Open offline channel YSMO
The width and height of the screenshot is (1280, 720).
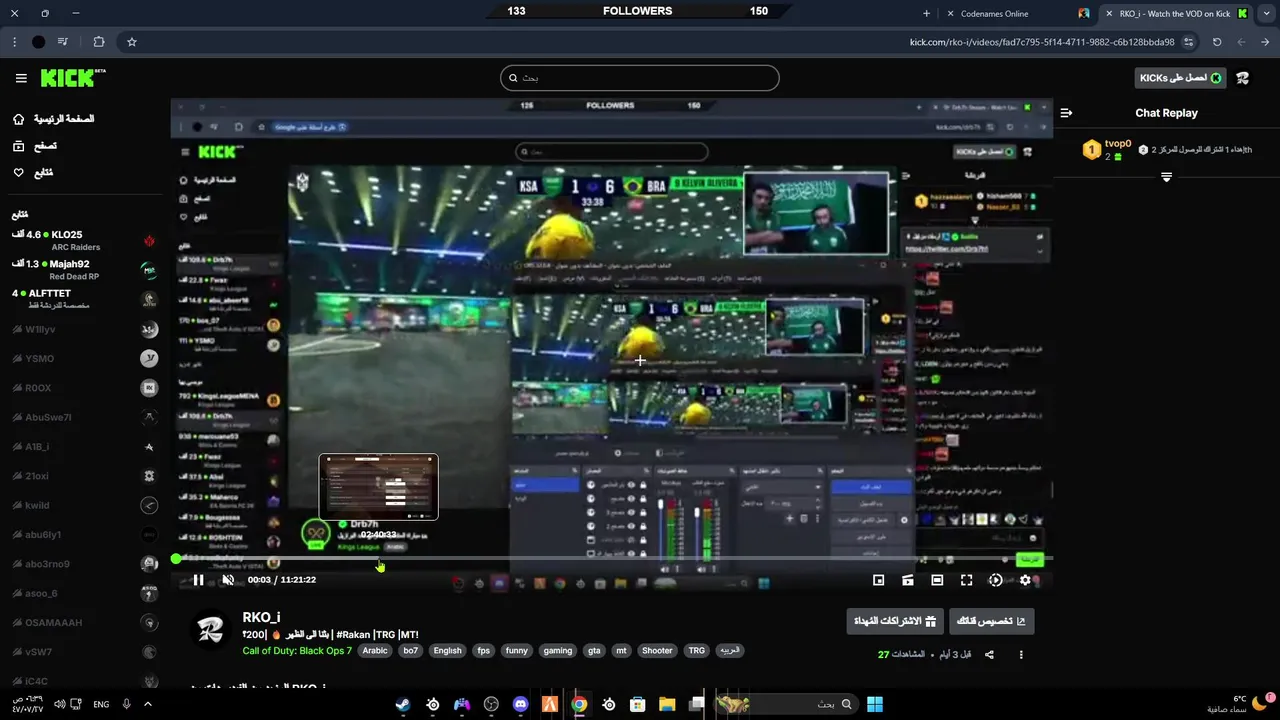83,359
